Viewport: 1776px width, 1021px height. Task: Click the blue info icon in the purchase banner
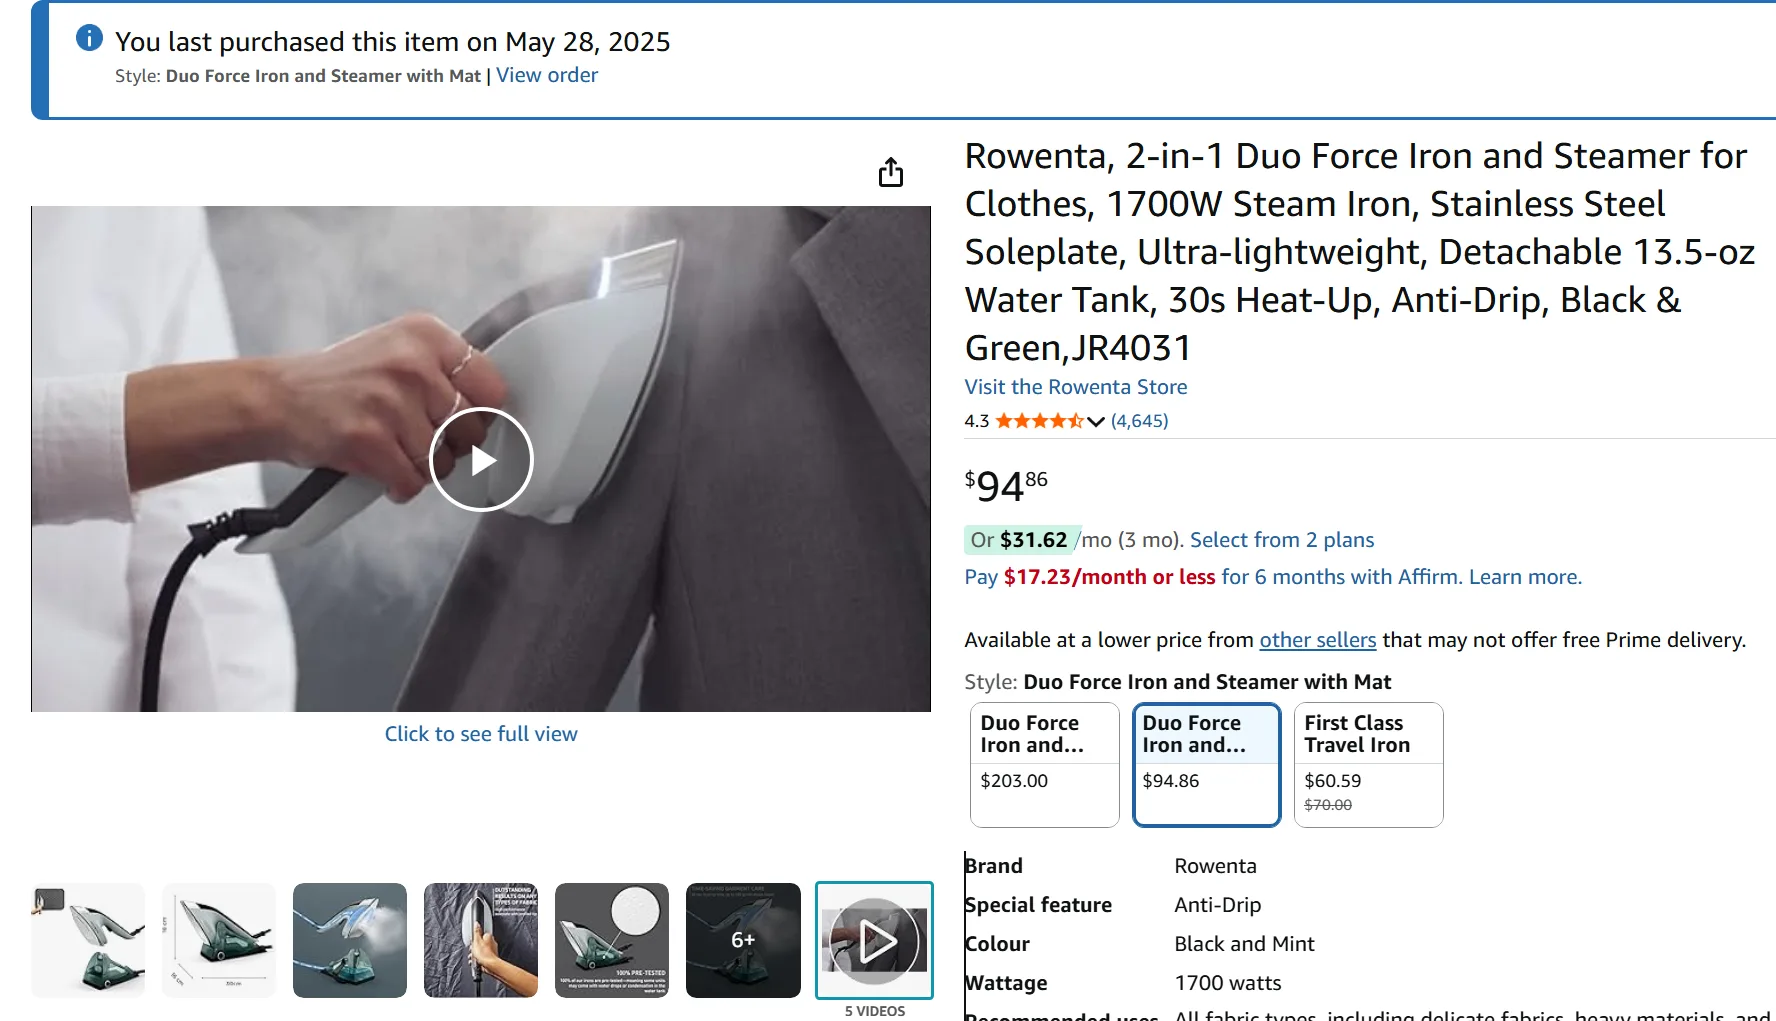coord(89,37)
